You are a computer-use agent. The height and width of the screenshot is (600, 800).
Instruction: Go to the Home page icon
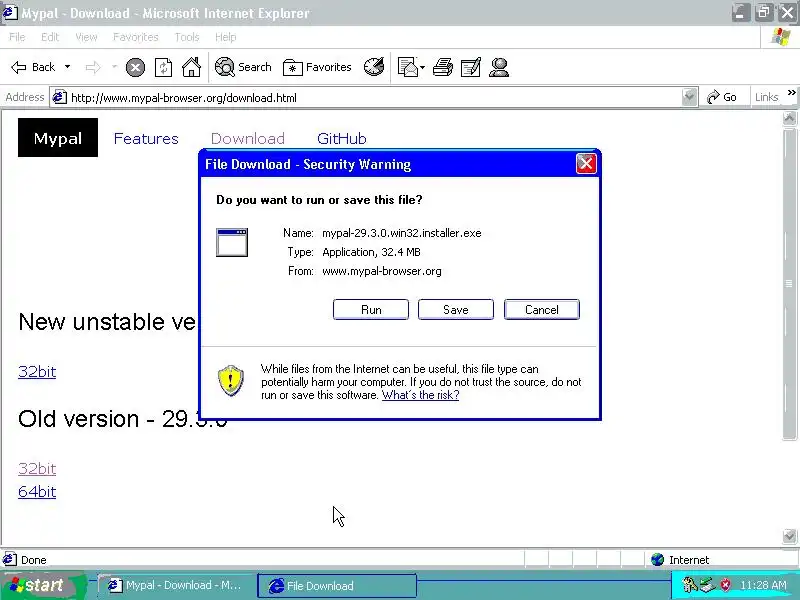click(x=191, y=67)
